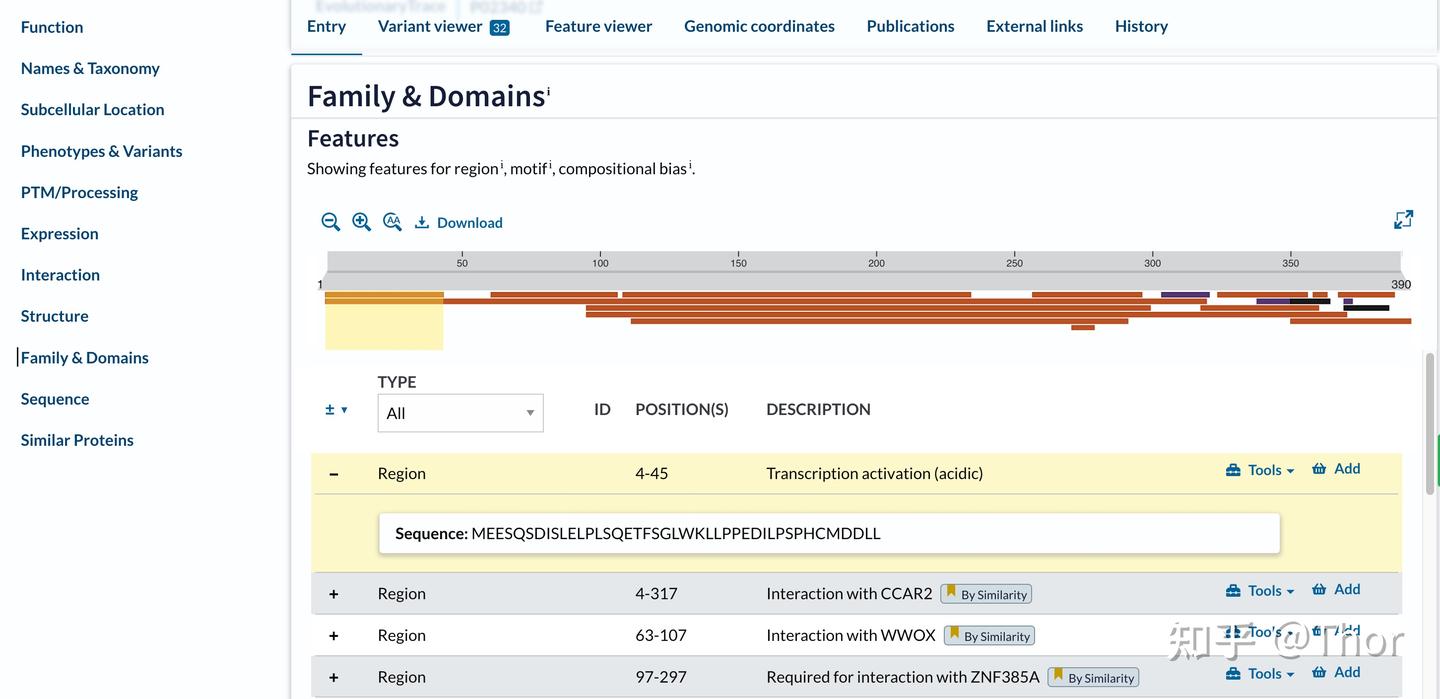This screenshot has width=1440, height=699.
Task: Go to Sequence section
Action: coord(54,398)
